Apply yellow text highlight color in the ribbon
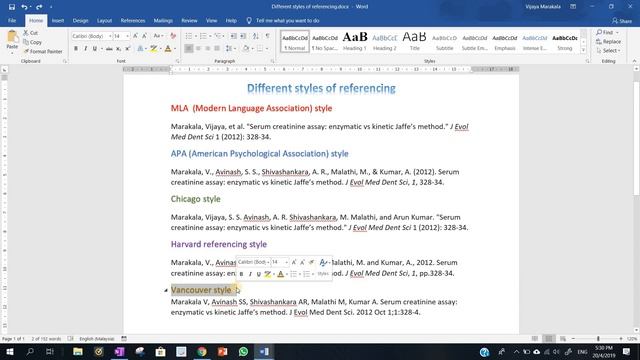The width and height of the screenshot is (640, 360). click(153, 49)
